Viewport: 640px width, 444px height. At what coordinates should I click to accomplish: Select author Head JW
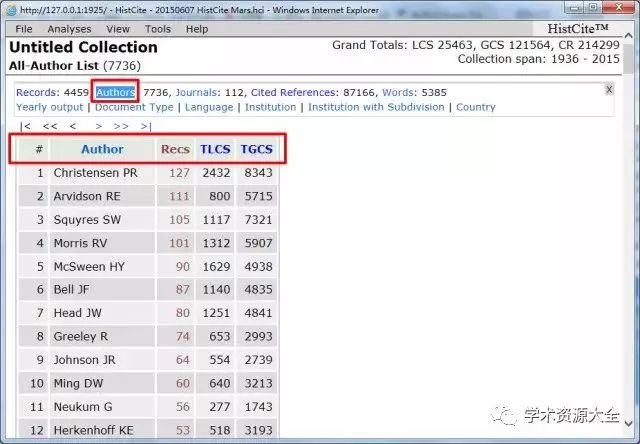[x=78, y=313]
